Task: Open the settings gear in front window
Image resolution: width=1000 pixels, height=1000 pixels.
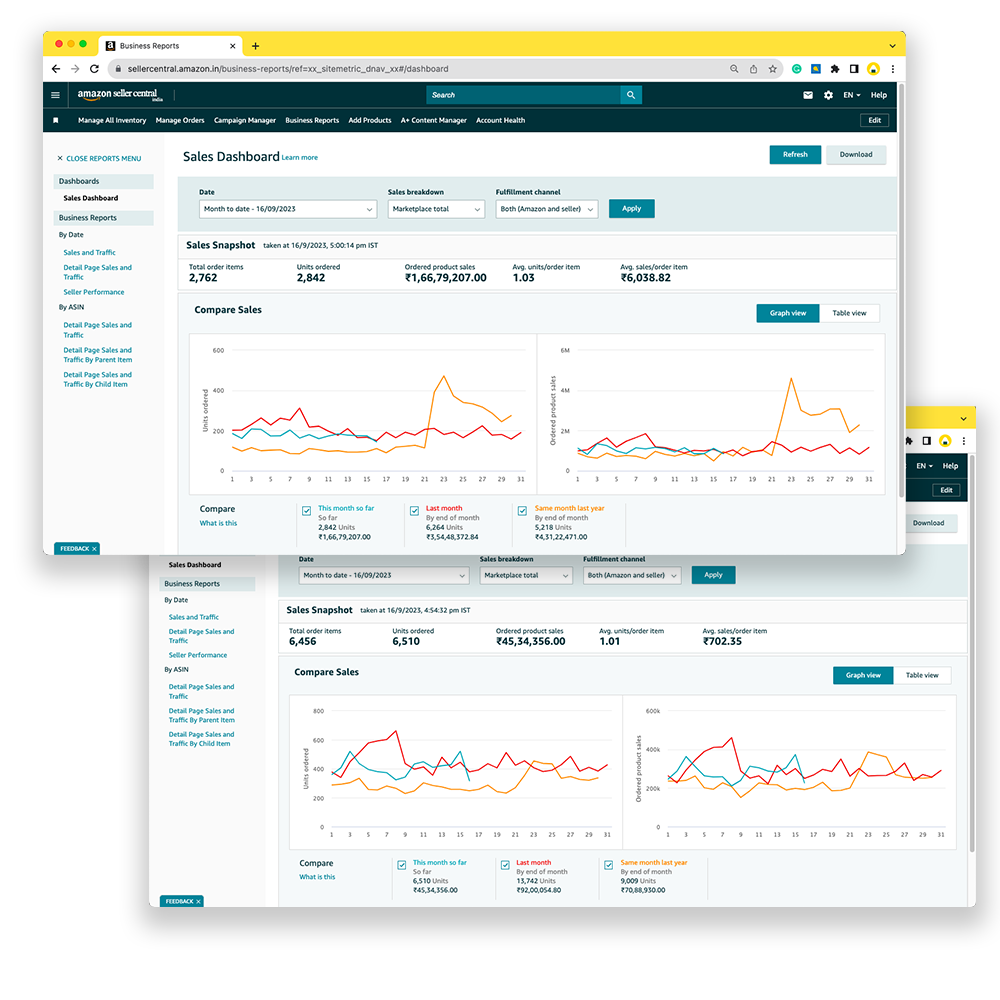Action: pyautogui.click(x=828, y=95)
